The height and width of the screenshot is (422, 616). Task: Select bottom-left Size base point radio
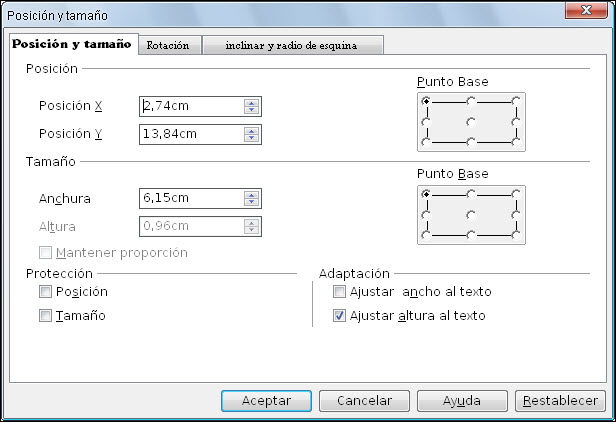[427, 235]
